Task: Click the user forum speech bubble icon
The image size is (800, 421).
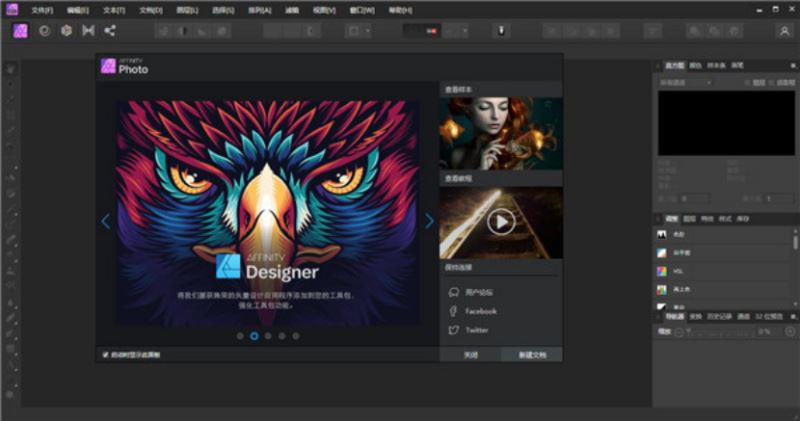Action: 454,292
